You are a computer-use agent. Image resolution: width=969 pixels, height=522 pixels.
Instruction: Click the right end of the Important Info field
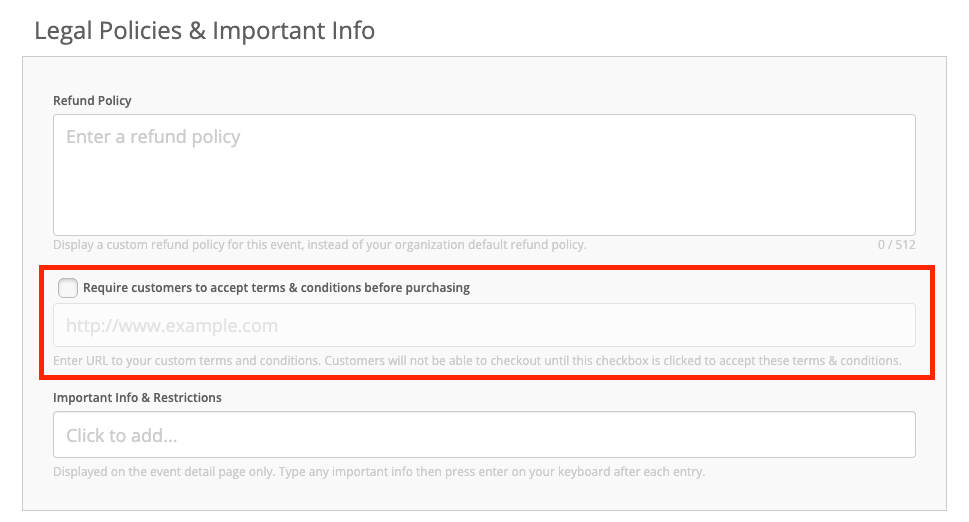click(890, 435)
